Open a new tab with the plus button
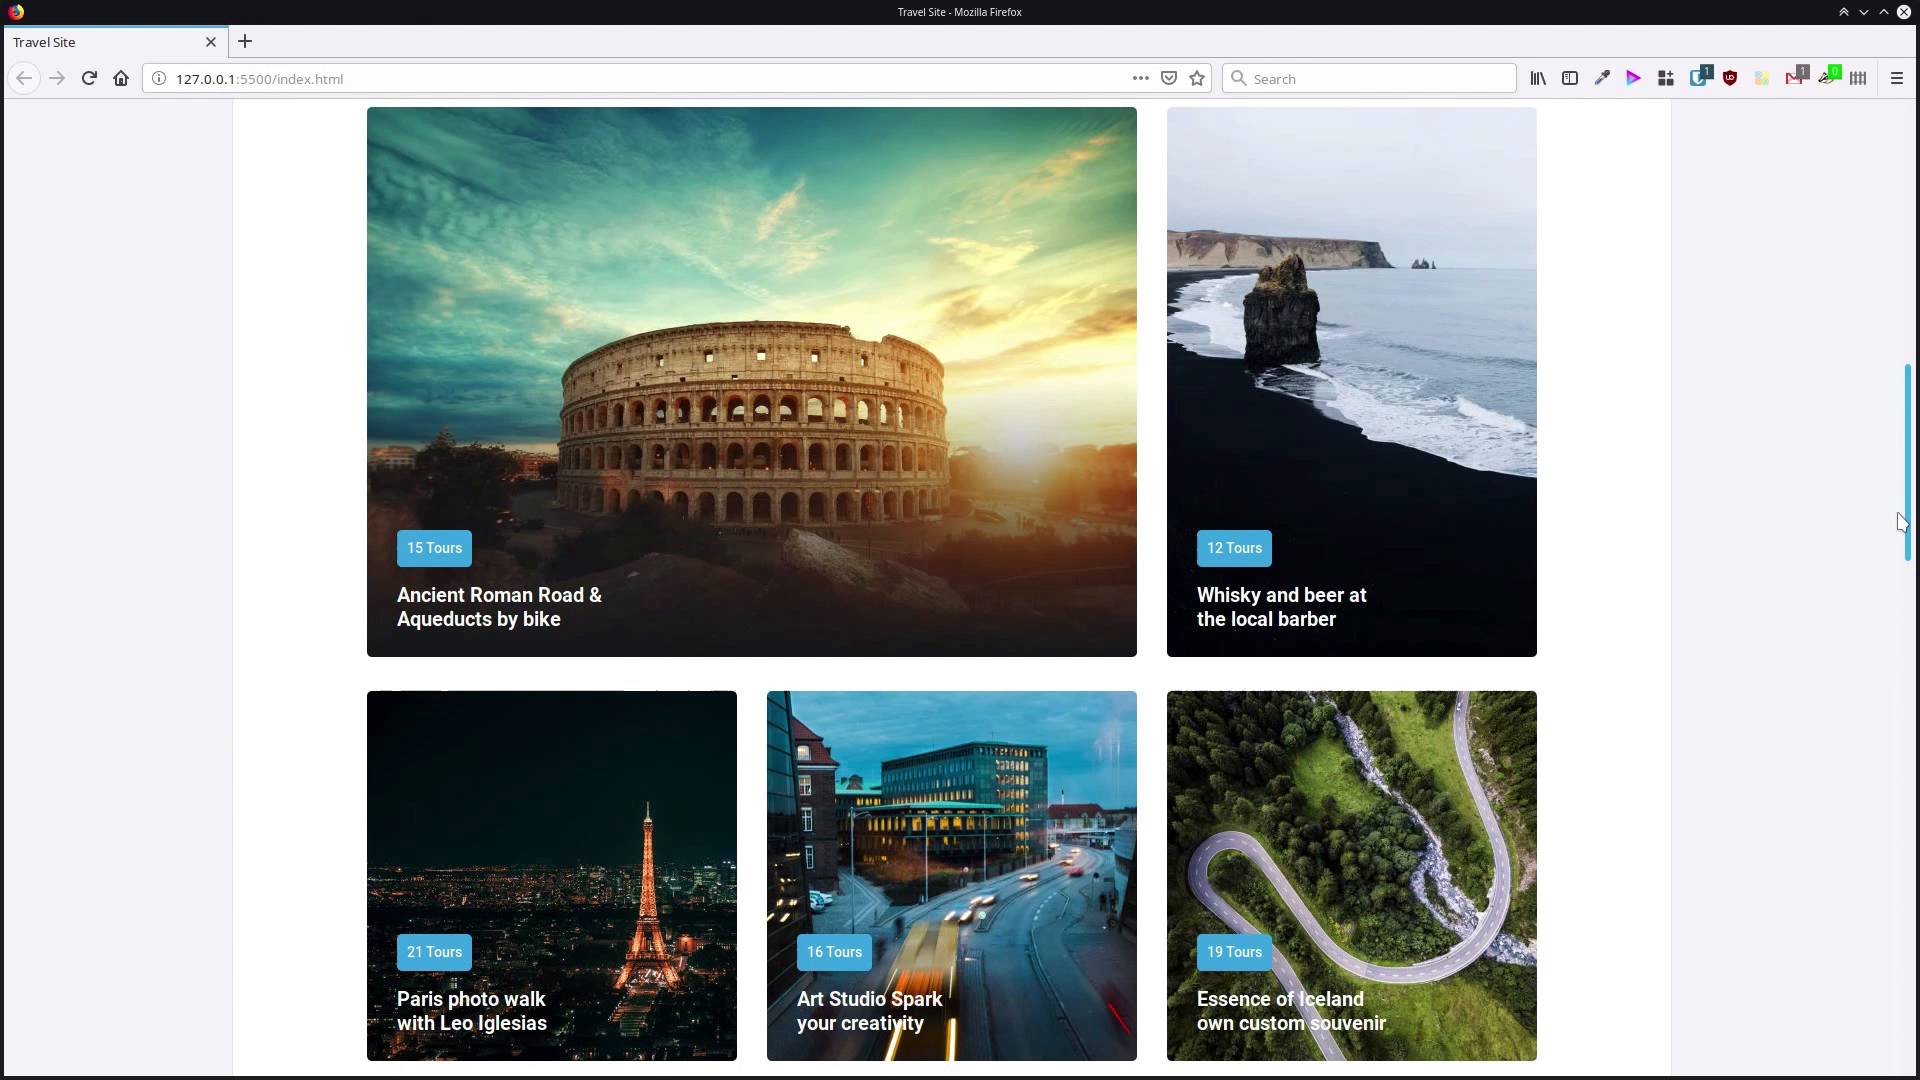Viewport: 1920px width, 1080px height. click(245, 42)
